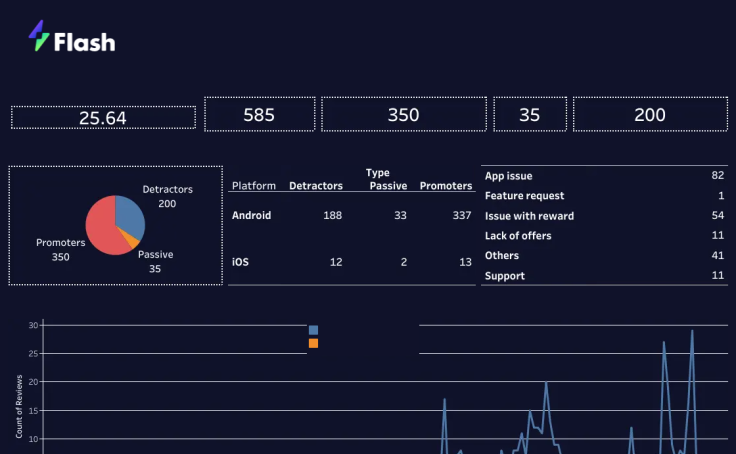
Task: Select the Others category row
Action: (605, 255)
